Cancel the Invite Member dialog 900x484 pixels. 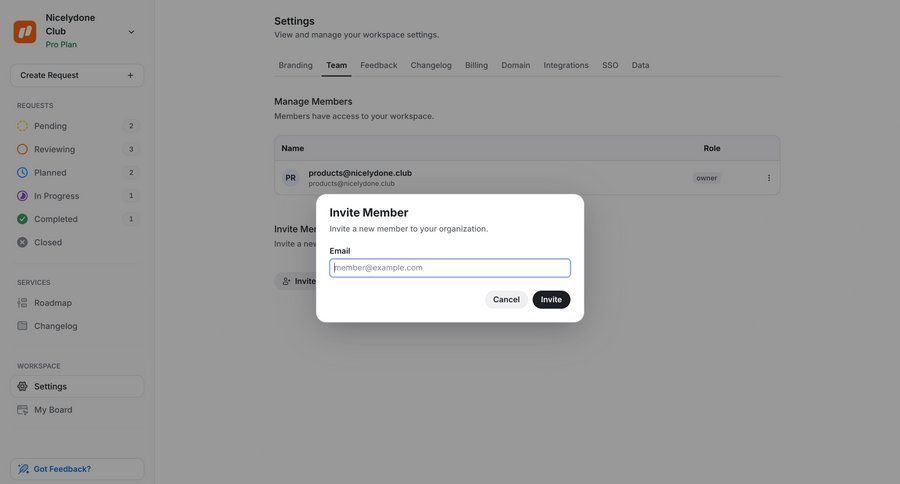coord(506,300)
